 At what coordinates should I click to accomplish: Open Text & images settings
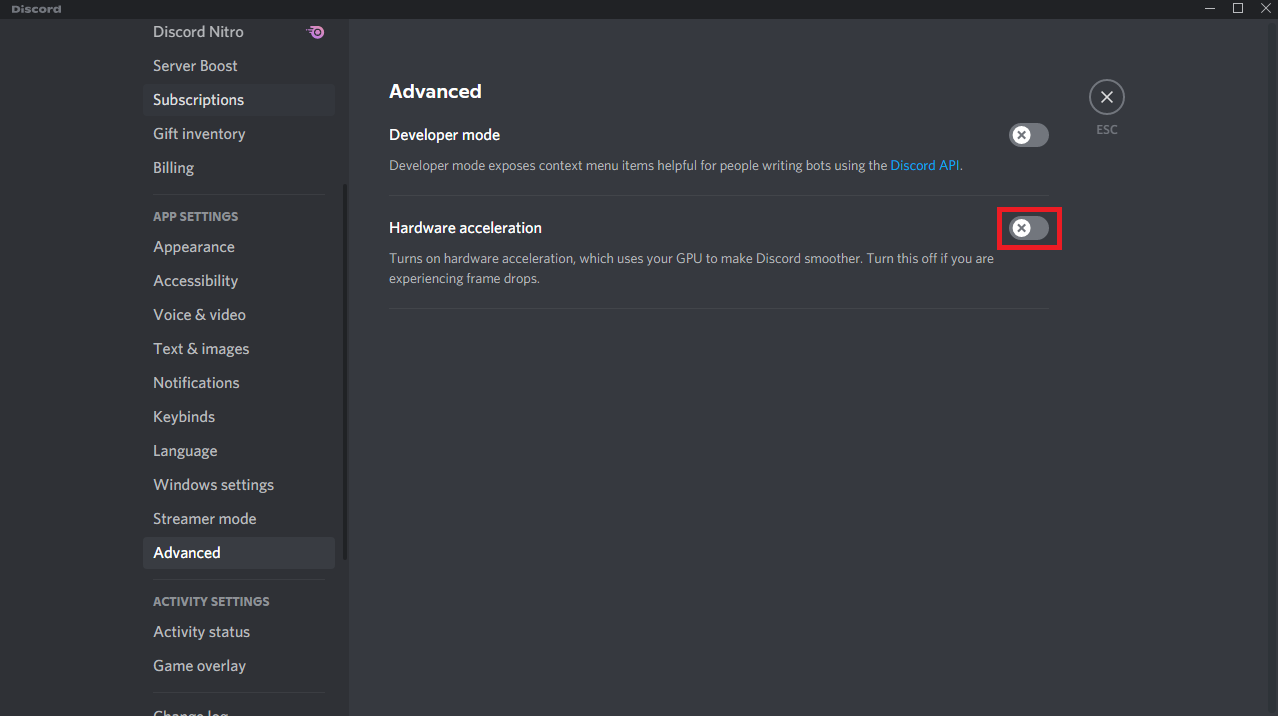coord(201,349)
